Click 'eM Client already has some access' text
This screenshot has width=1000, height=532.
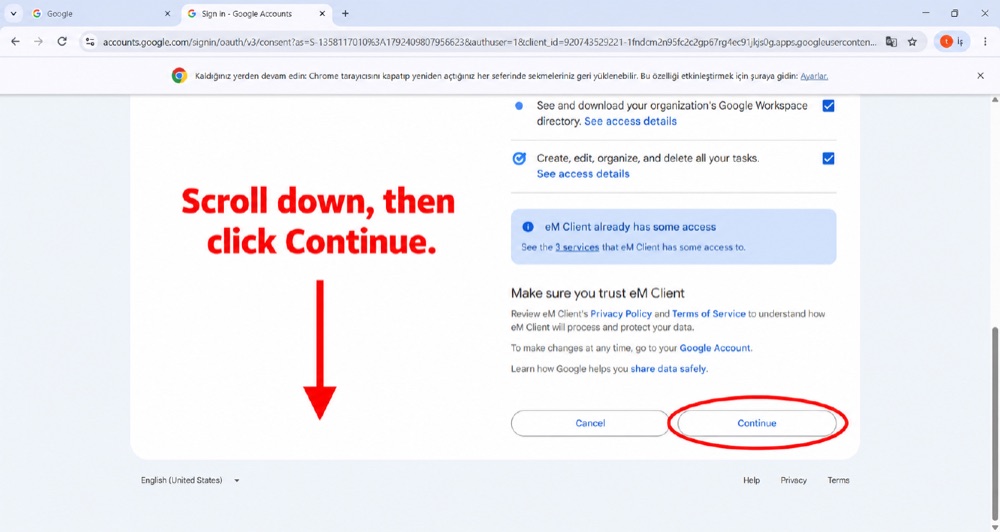point(630,226)
